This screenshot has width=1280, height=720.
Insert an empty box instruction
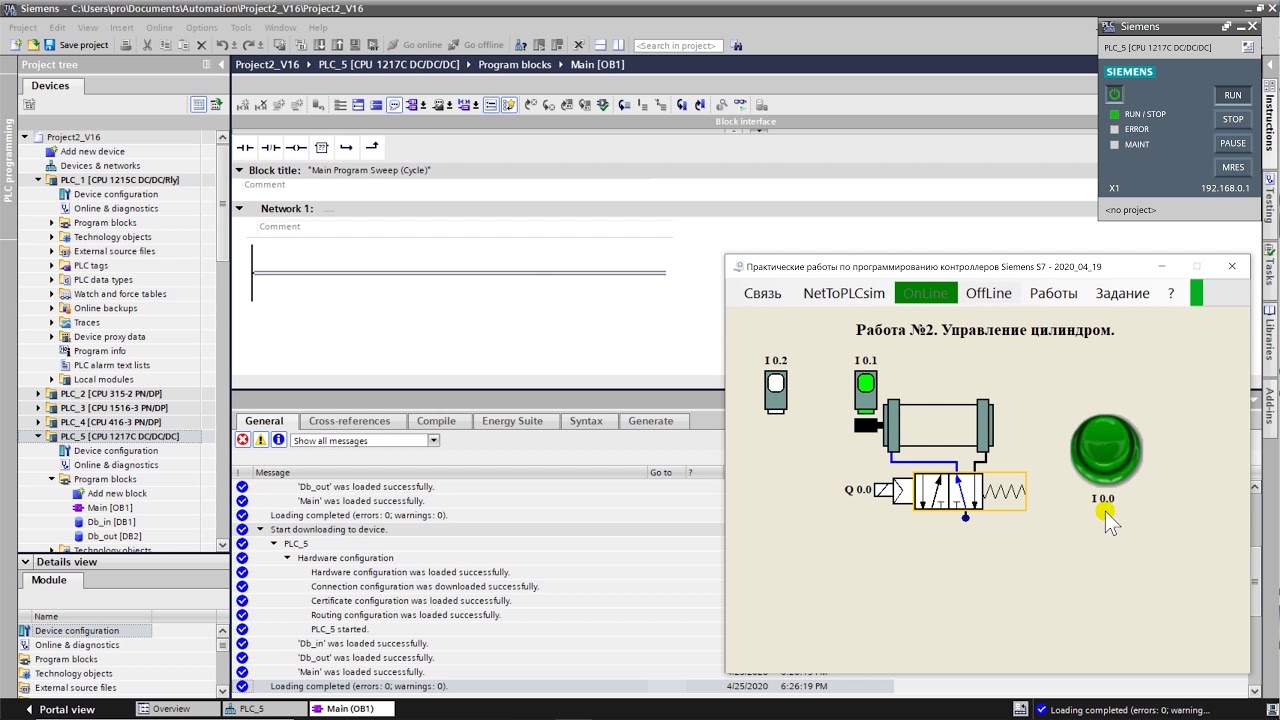click(x=321, y=148)
